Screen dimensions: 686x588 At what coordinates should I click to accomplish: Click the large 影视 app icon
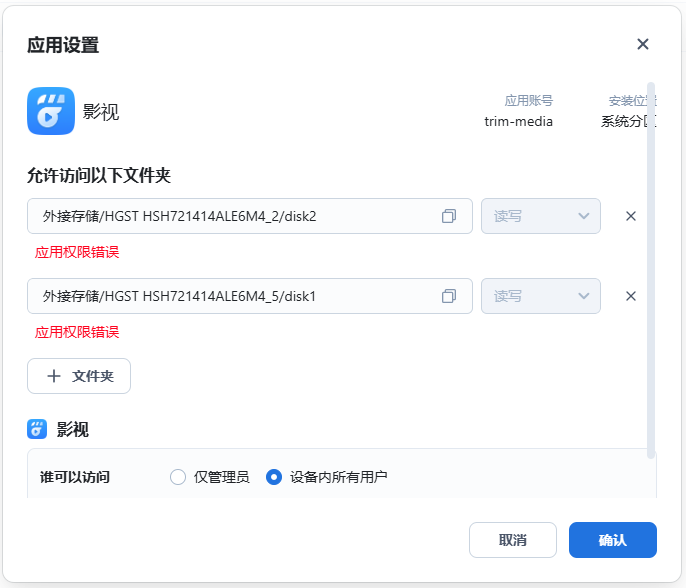51,111
